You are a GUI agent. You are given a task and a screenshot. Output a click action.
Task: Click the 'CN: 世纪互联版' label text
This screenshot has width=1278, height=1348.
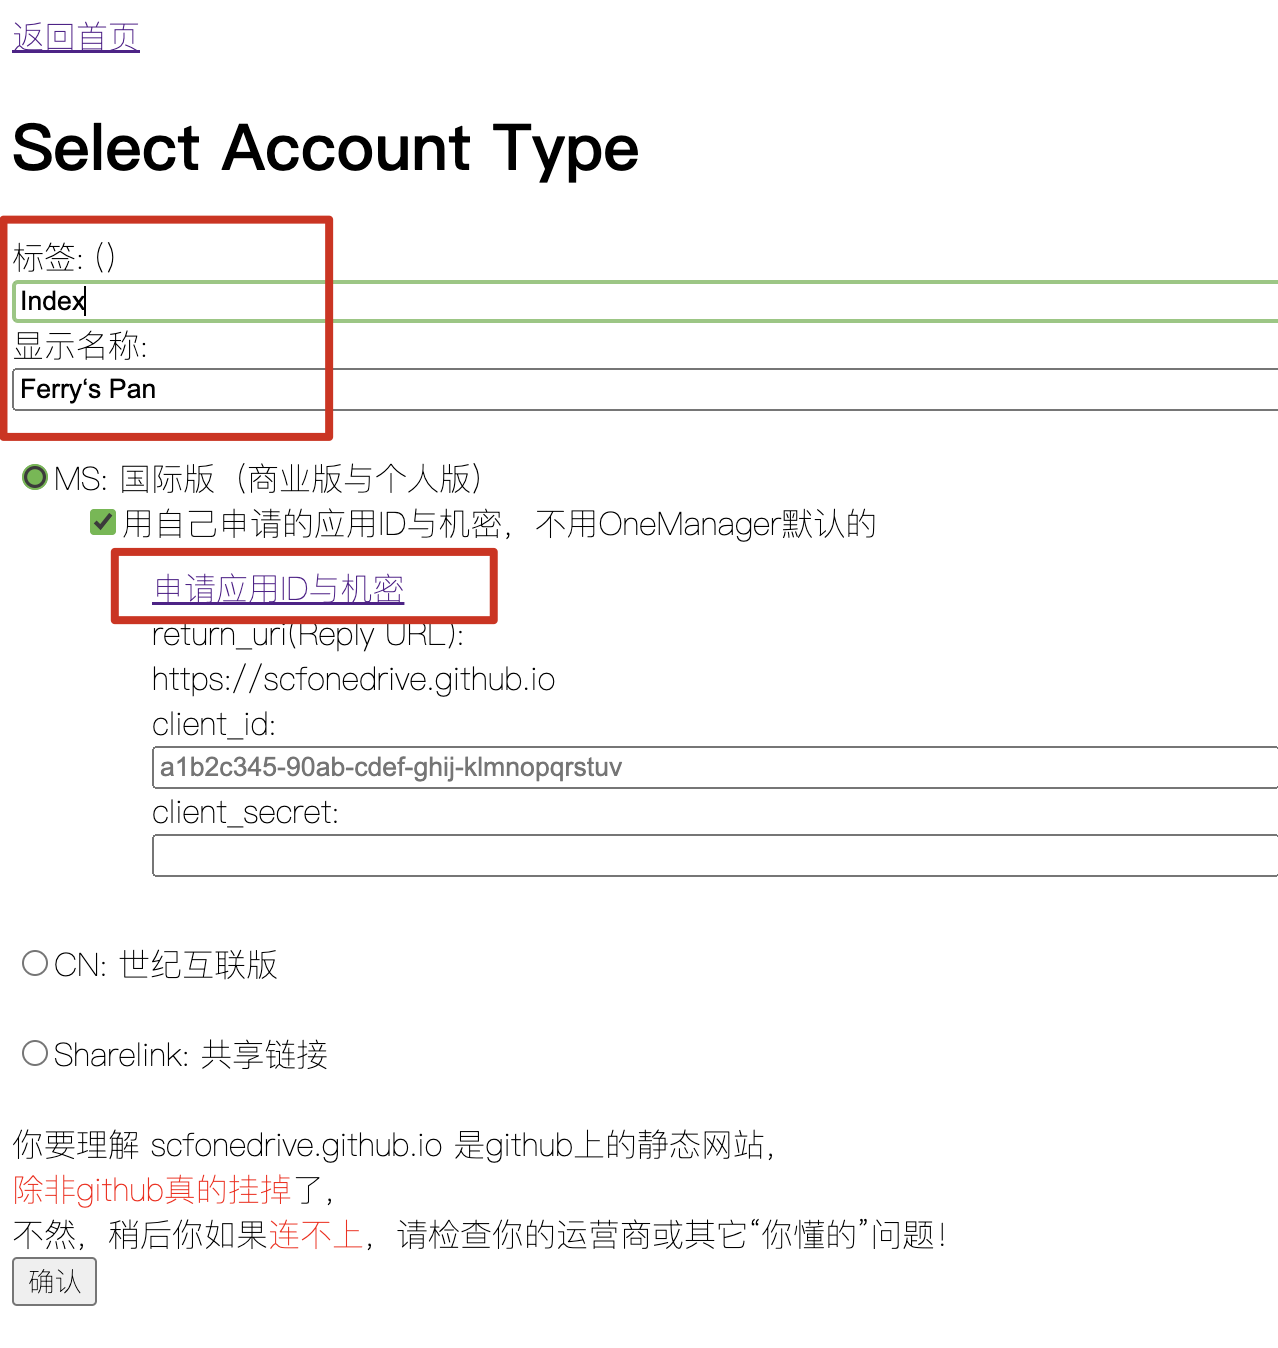point(166,965)
